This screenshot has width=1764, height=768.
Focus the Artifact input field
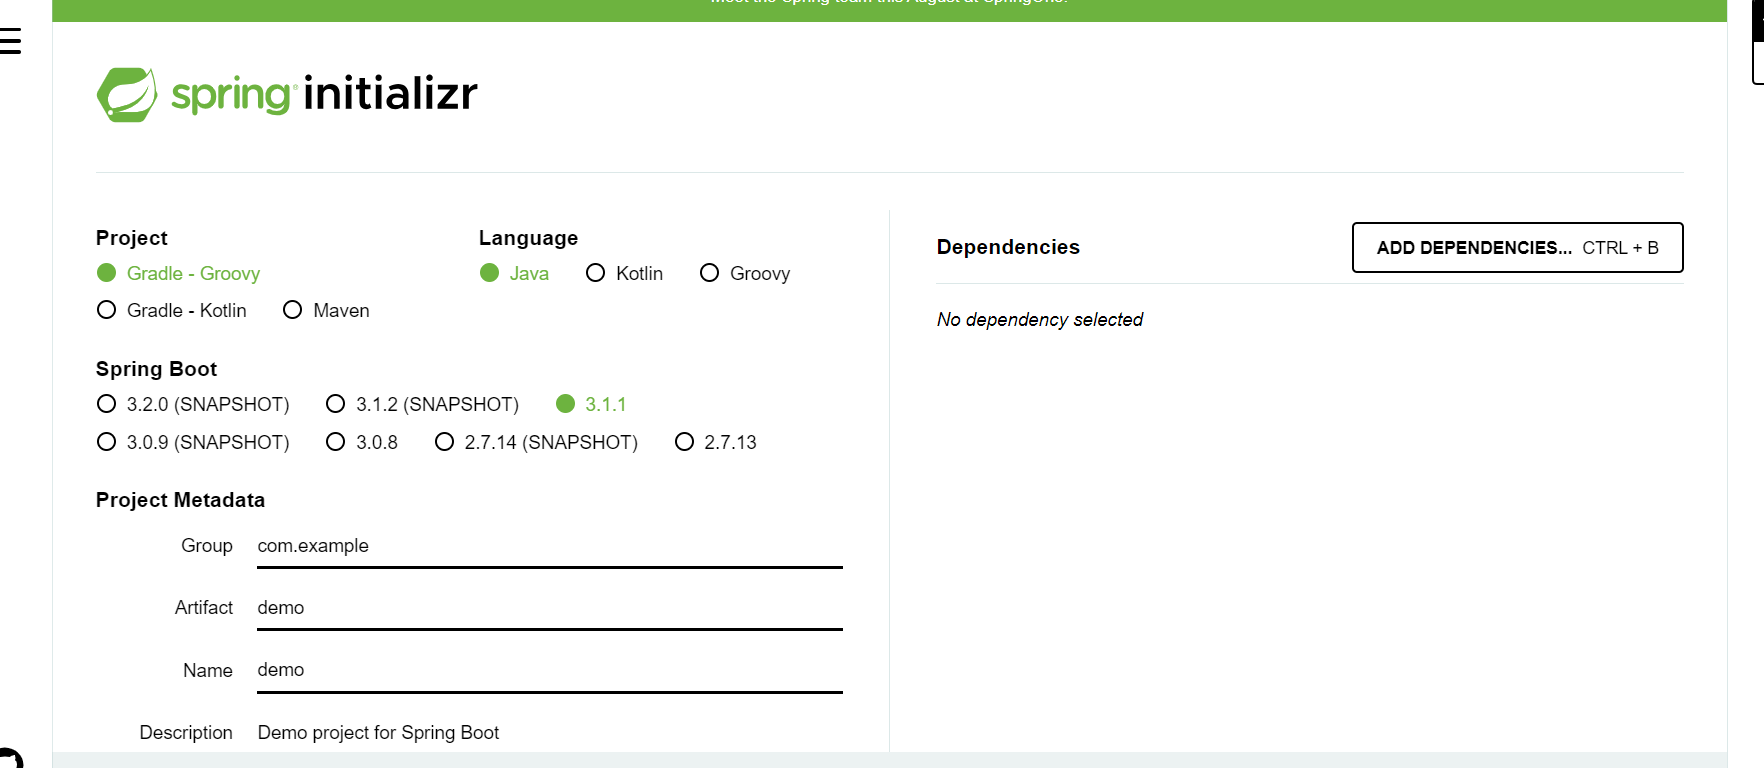(550, 608)
